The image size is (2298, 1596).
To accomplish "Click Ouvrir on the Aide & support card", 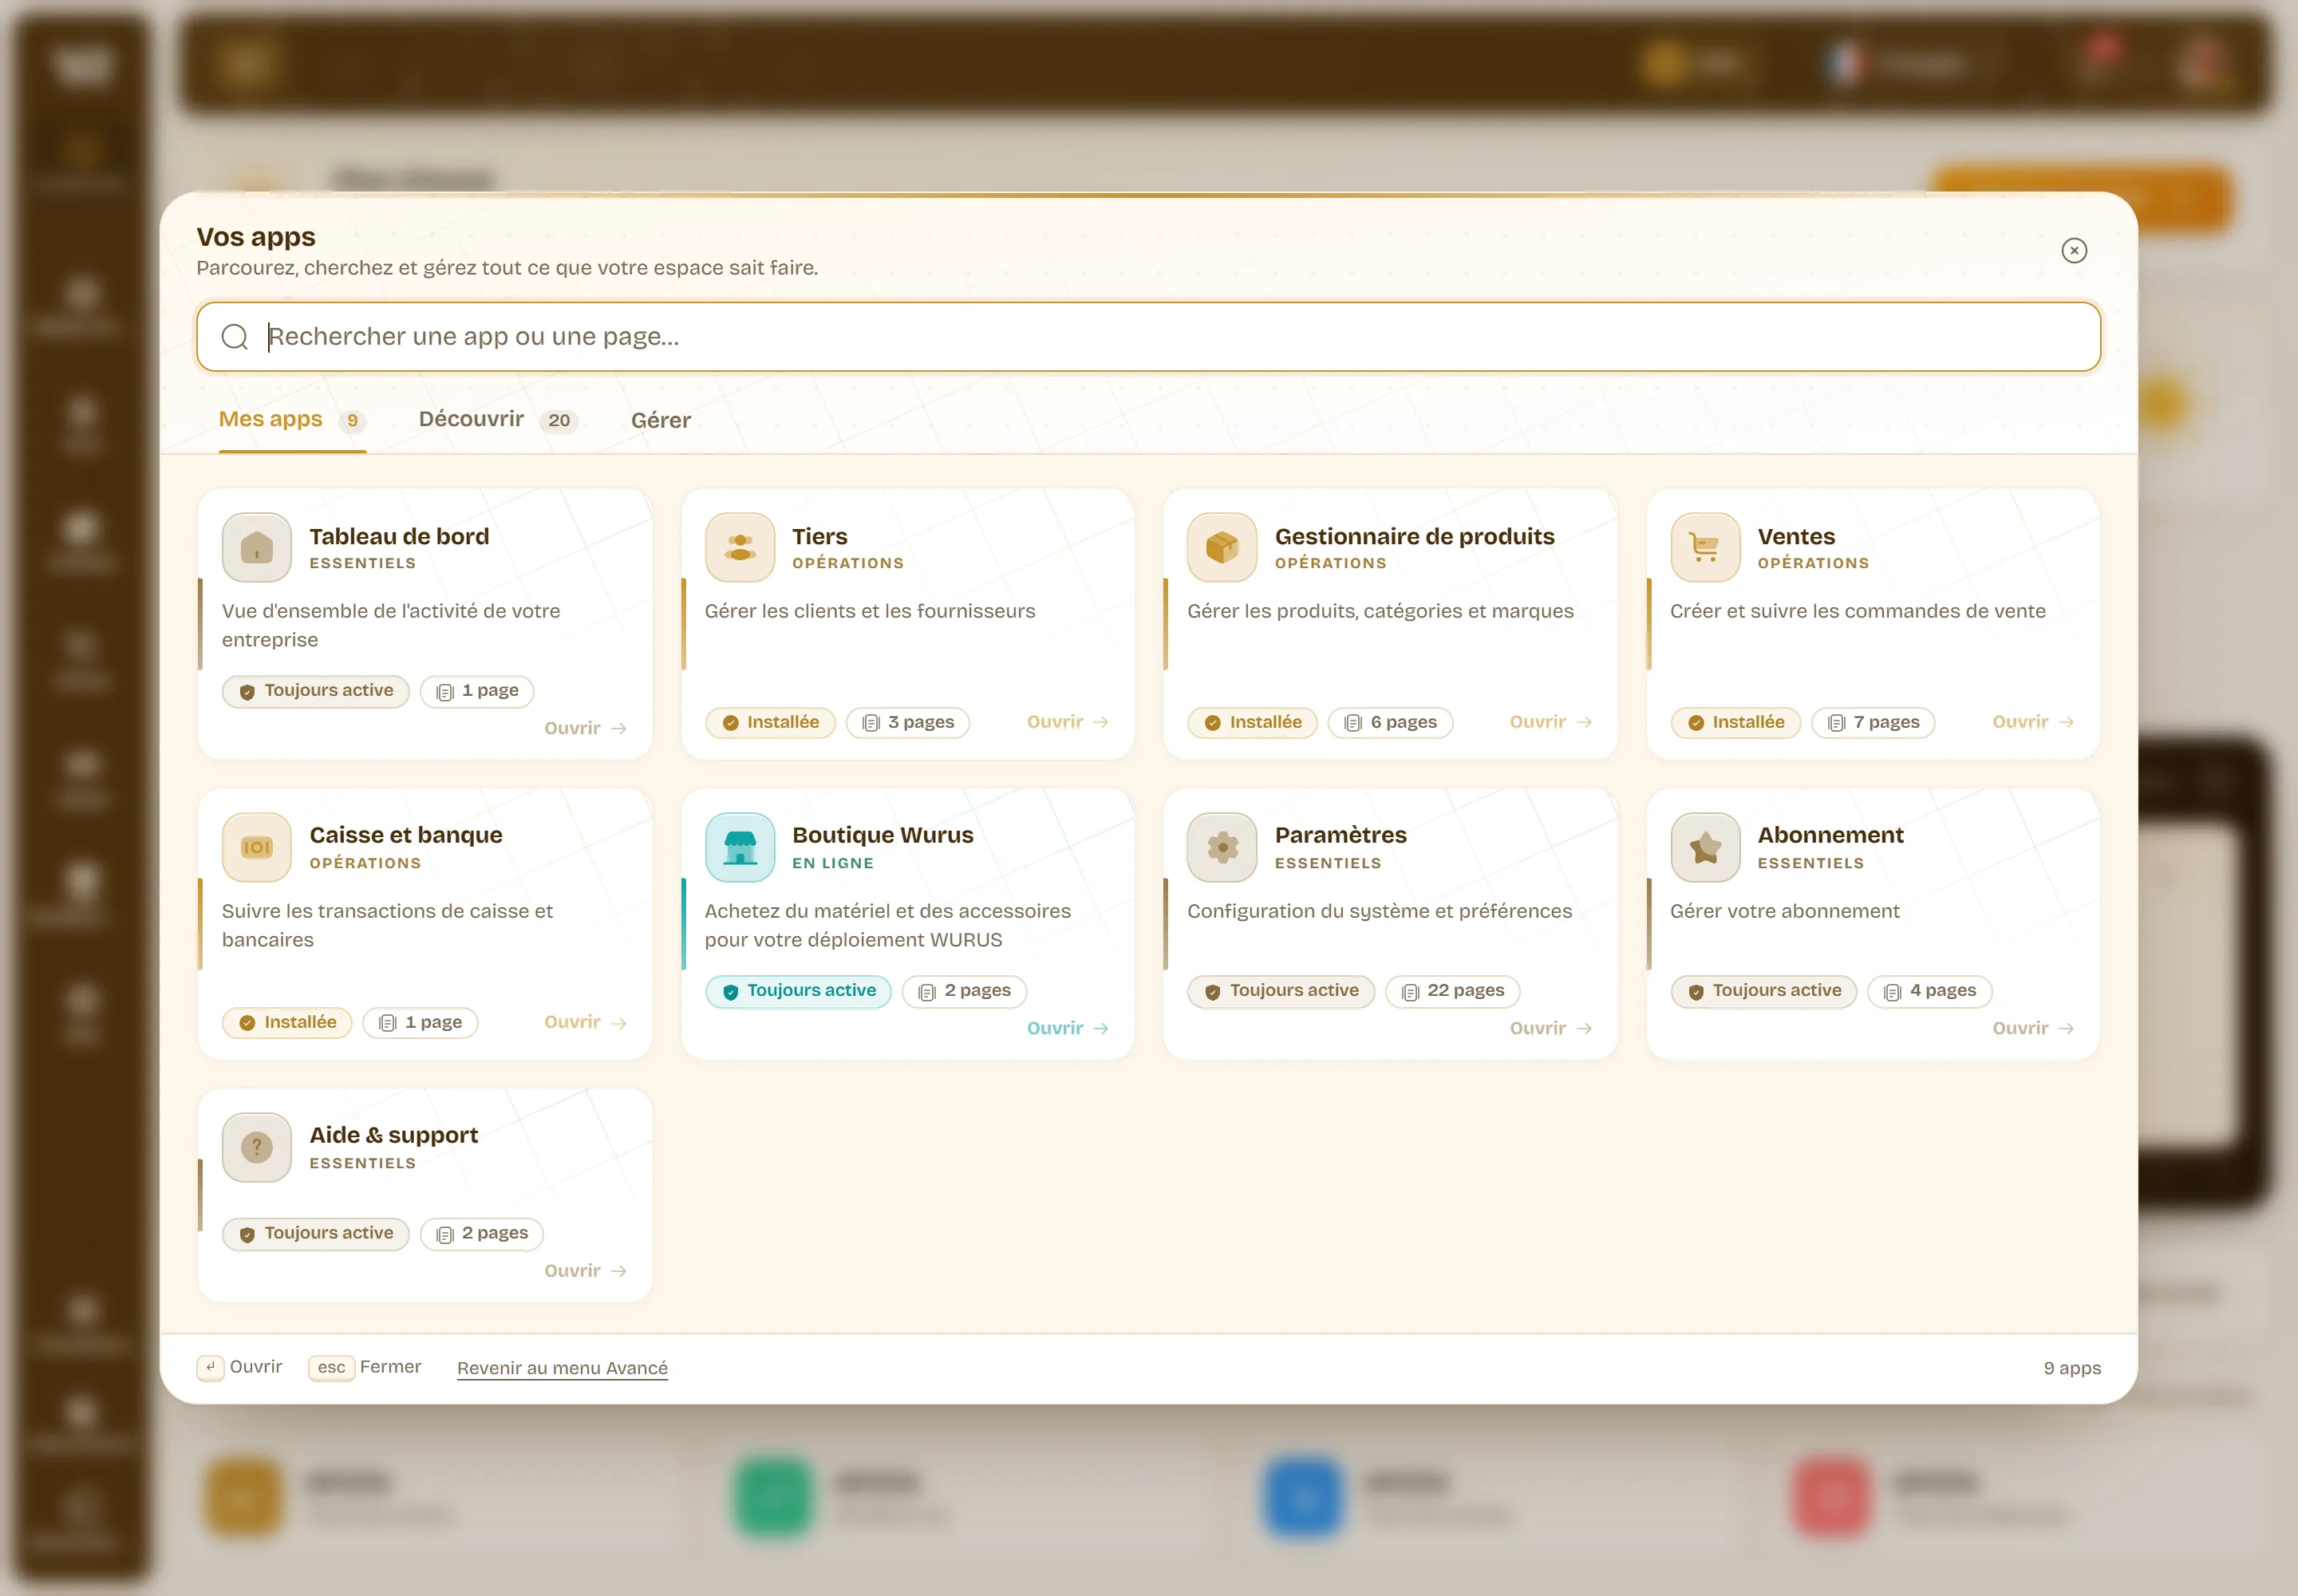I will click(585, 1271).
